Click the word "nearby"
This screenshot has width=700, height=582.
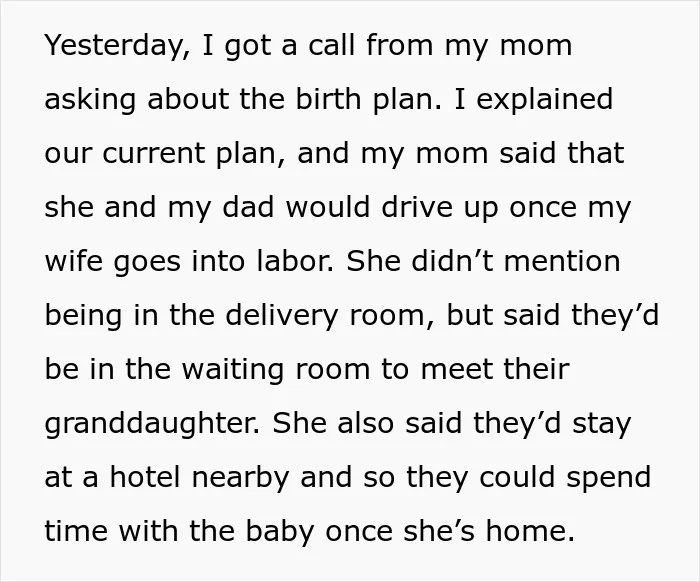click(241, 478)
